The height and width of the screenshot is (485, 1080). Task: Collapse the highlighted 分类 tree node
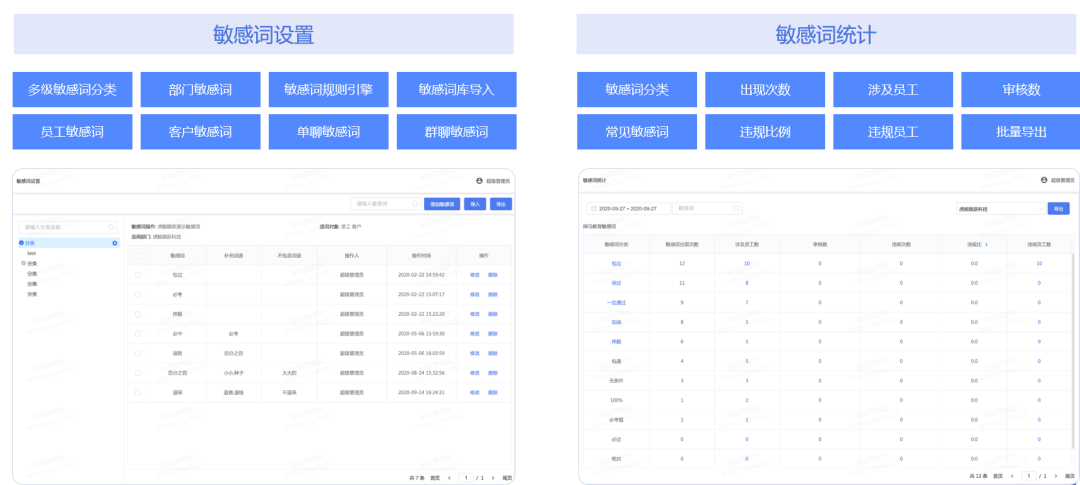pos(21,243)
